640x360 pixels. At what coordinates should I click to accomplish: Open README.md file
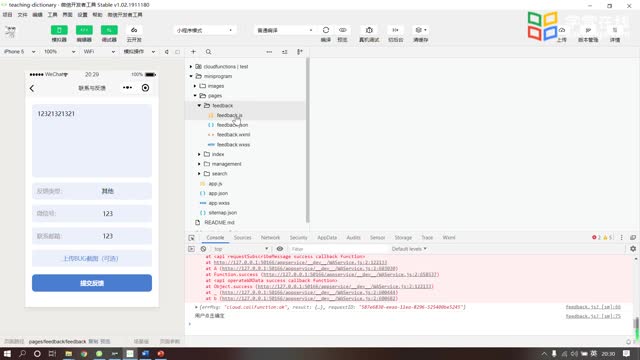[219, 222]
